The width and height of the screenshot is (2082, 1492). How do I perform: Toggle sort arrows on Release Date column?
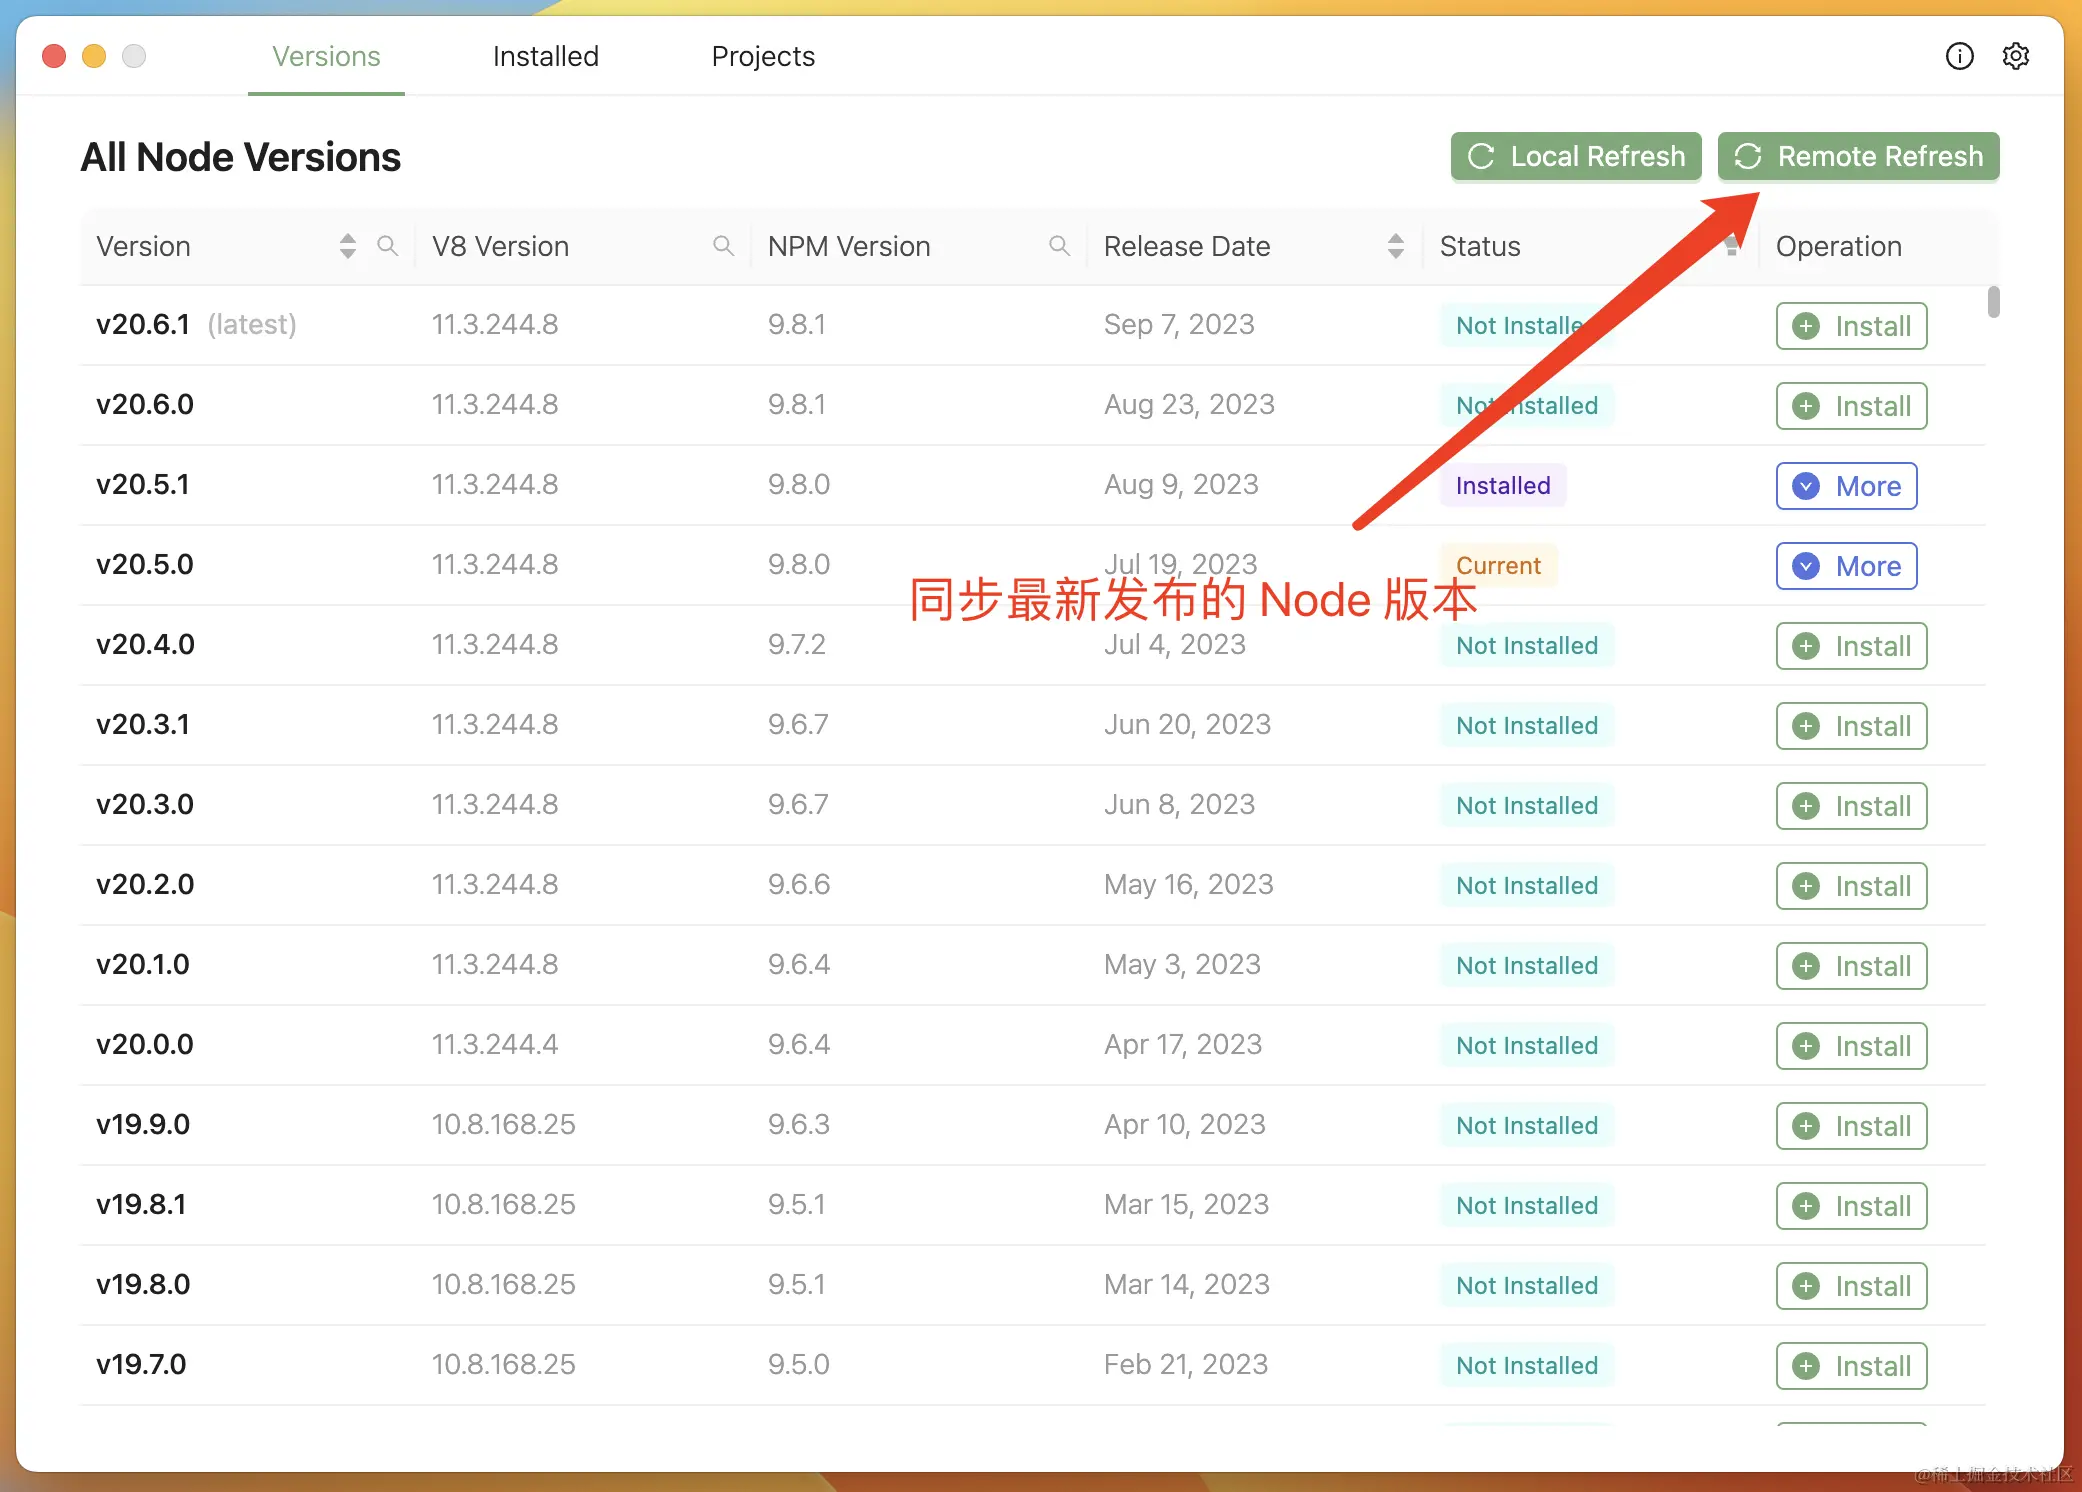(x=1395, y=246)
